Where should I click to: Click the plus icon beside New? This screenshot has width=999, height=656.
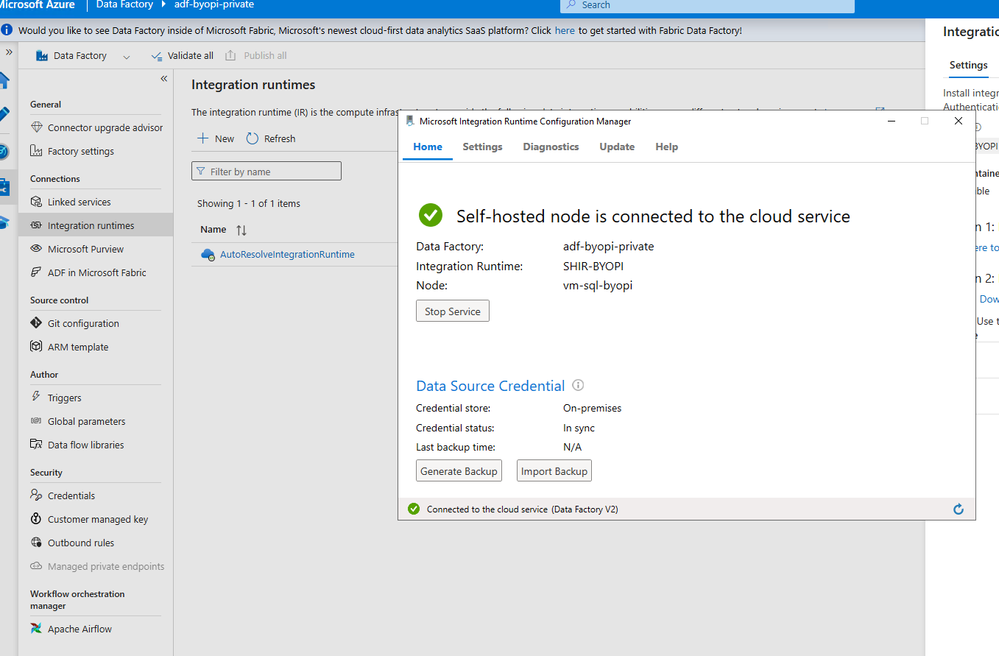click(x=203, y=138)
